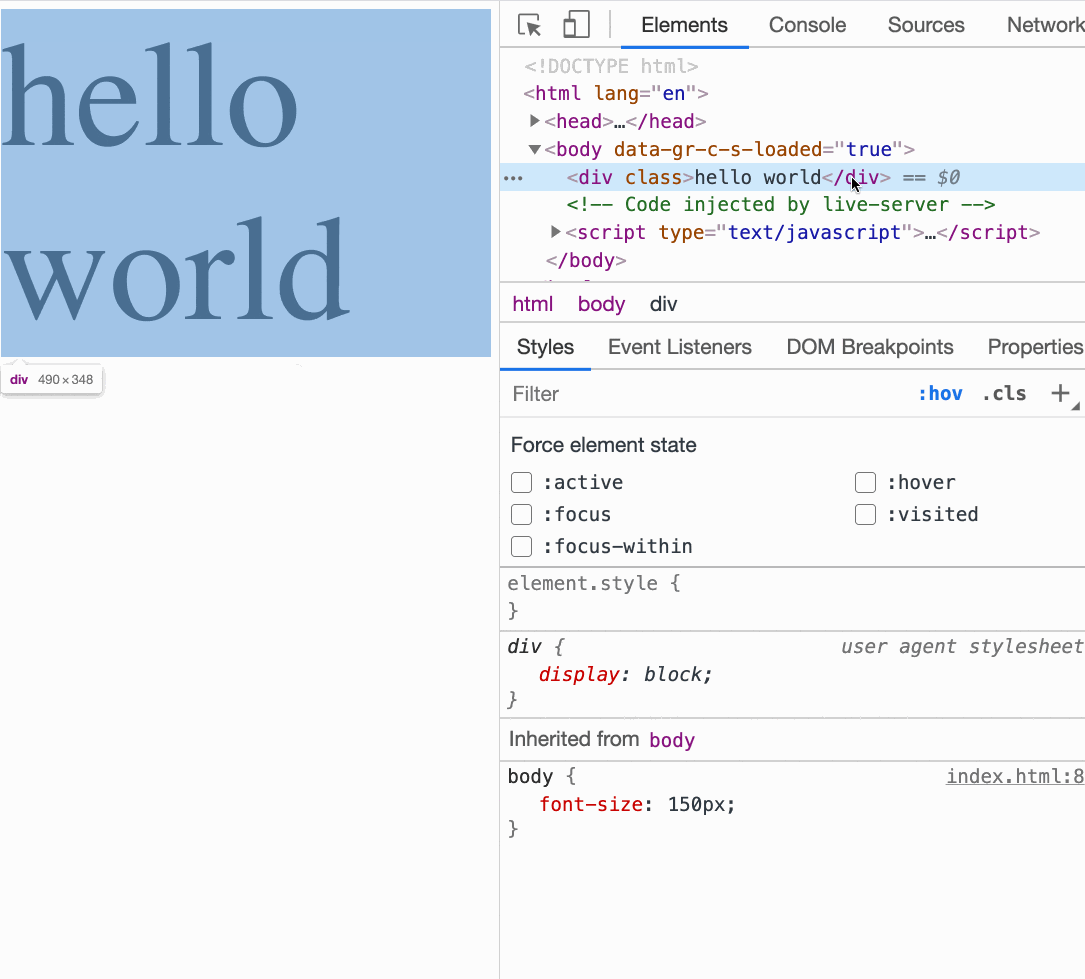Enable the :visited state checkbox
The width and height of the screenshot is (1085, 979).
(x=865, y=515)
